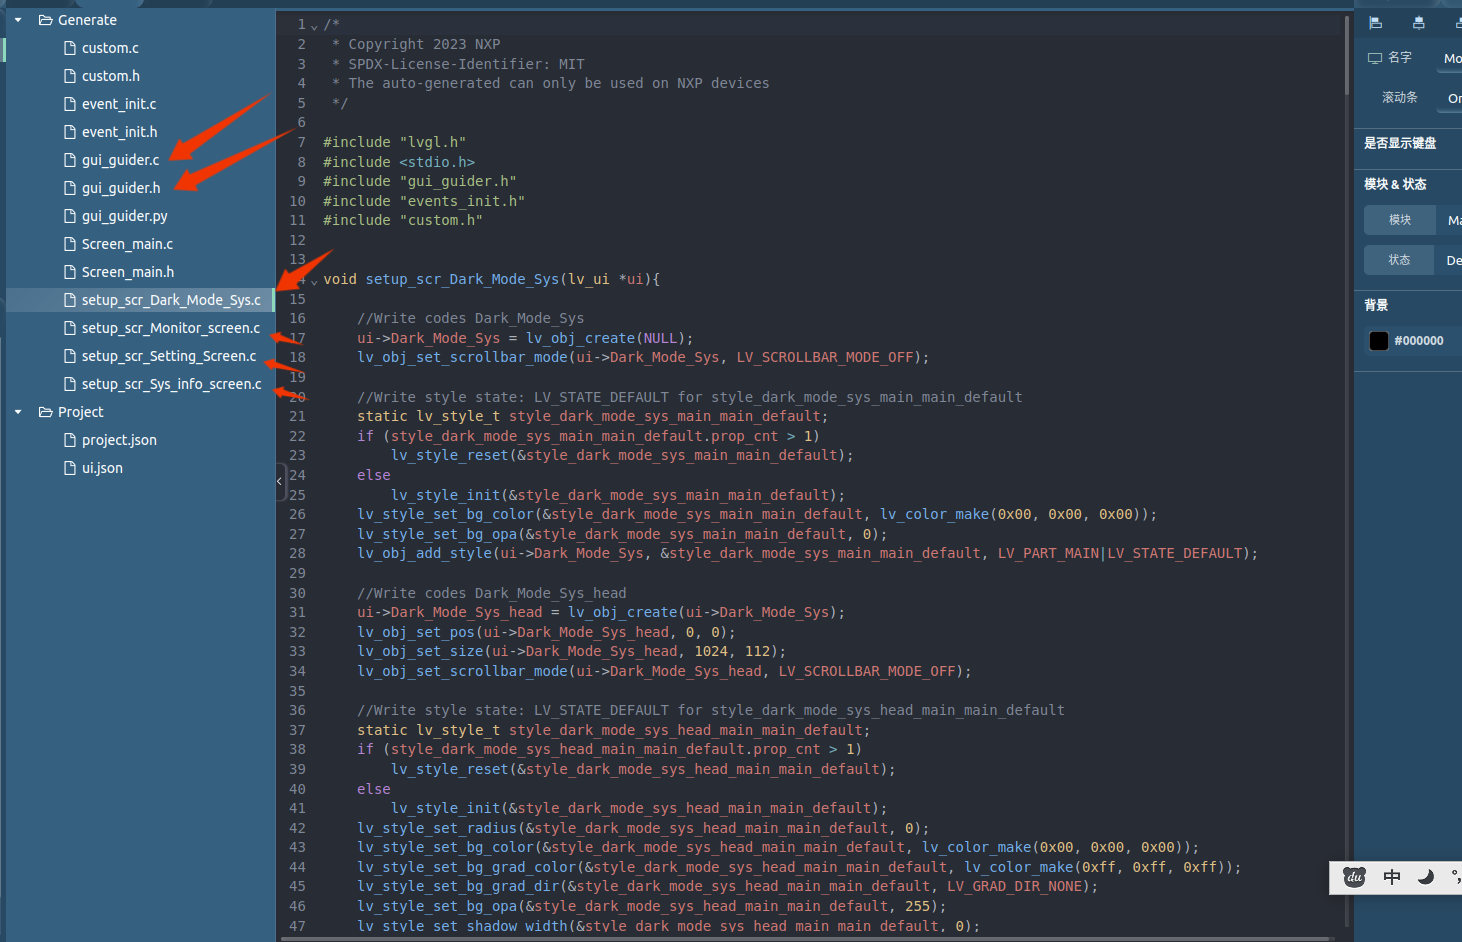1462x942 pixels.
Task: Toggle the moon icon in IME bar
Action: pos(1426,877)
